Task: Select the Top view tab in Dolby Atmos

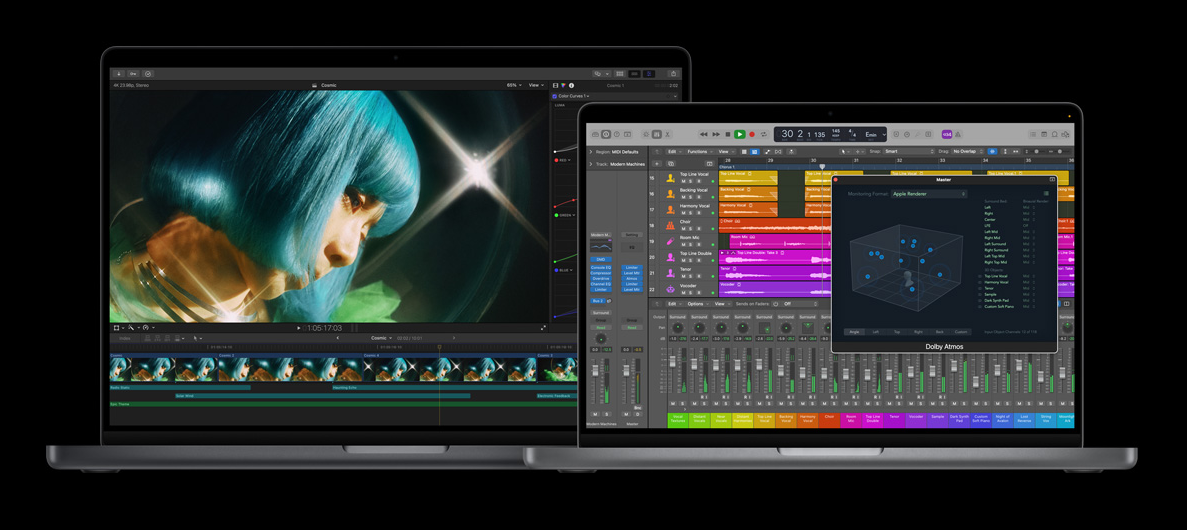Action: (x=897, y=332)
